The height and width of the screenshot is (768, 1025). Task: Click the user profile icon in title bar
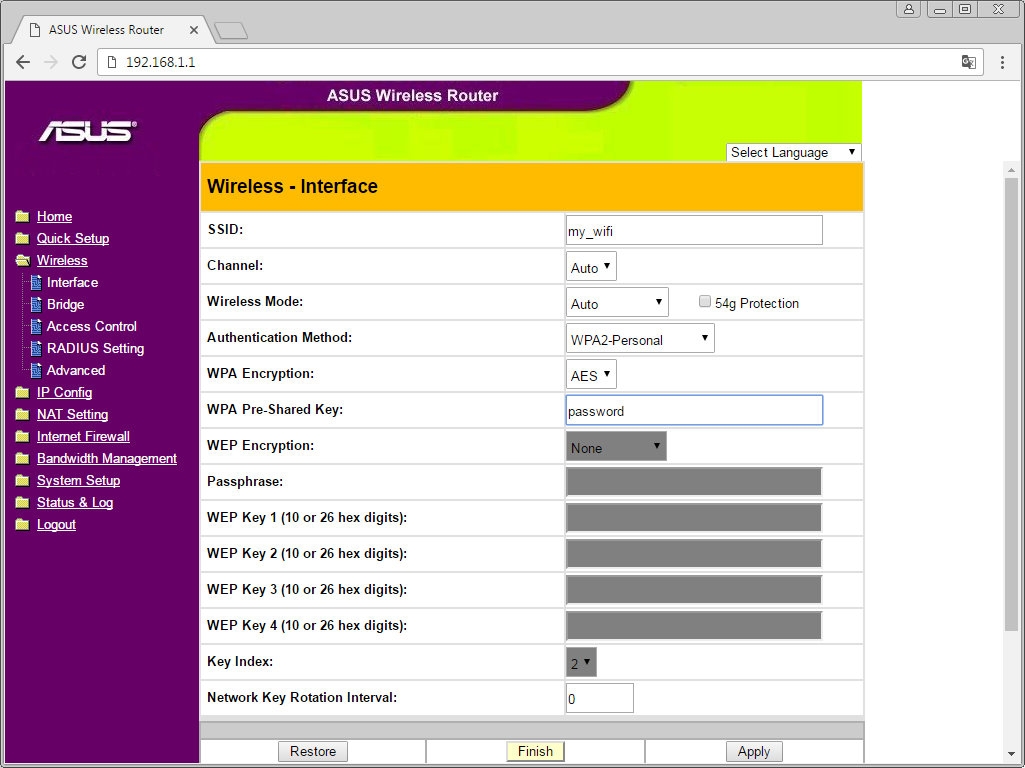pyautogui.click(x=909, y=9)
